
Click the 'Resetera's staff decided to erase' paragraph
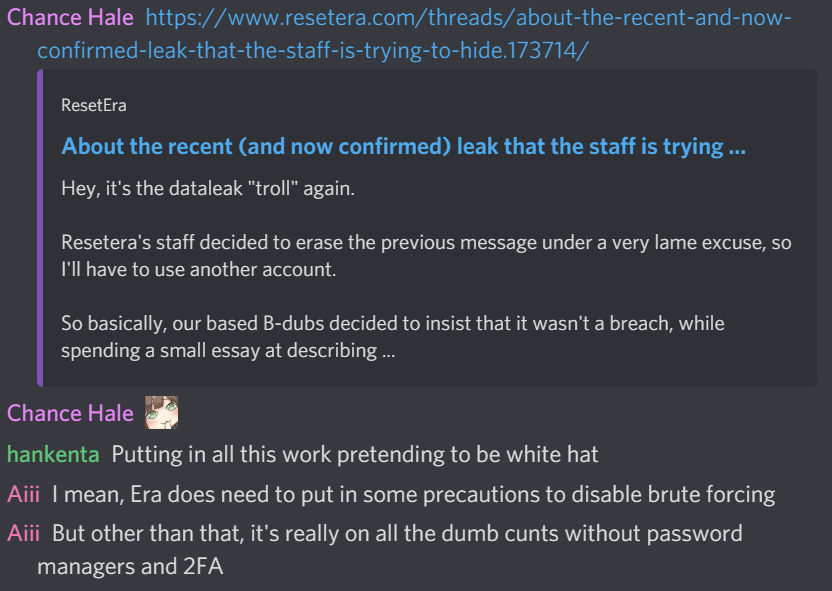pyautogui.click(x=426, y=256)
